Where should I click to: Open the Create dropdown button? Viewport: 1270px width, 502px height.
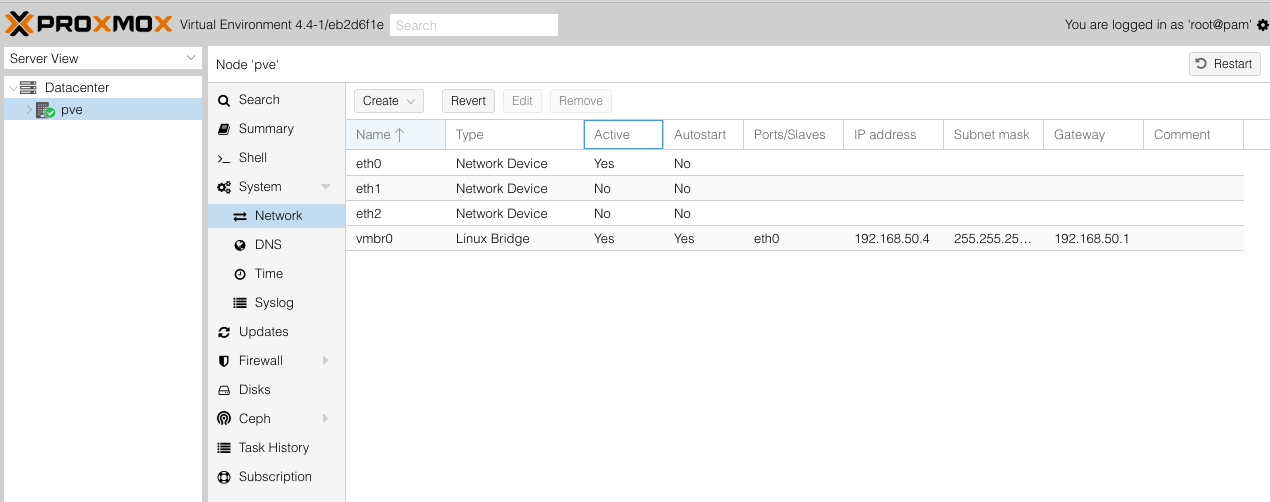tap(389, 101)
